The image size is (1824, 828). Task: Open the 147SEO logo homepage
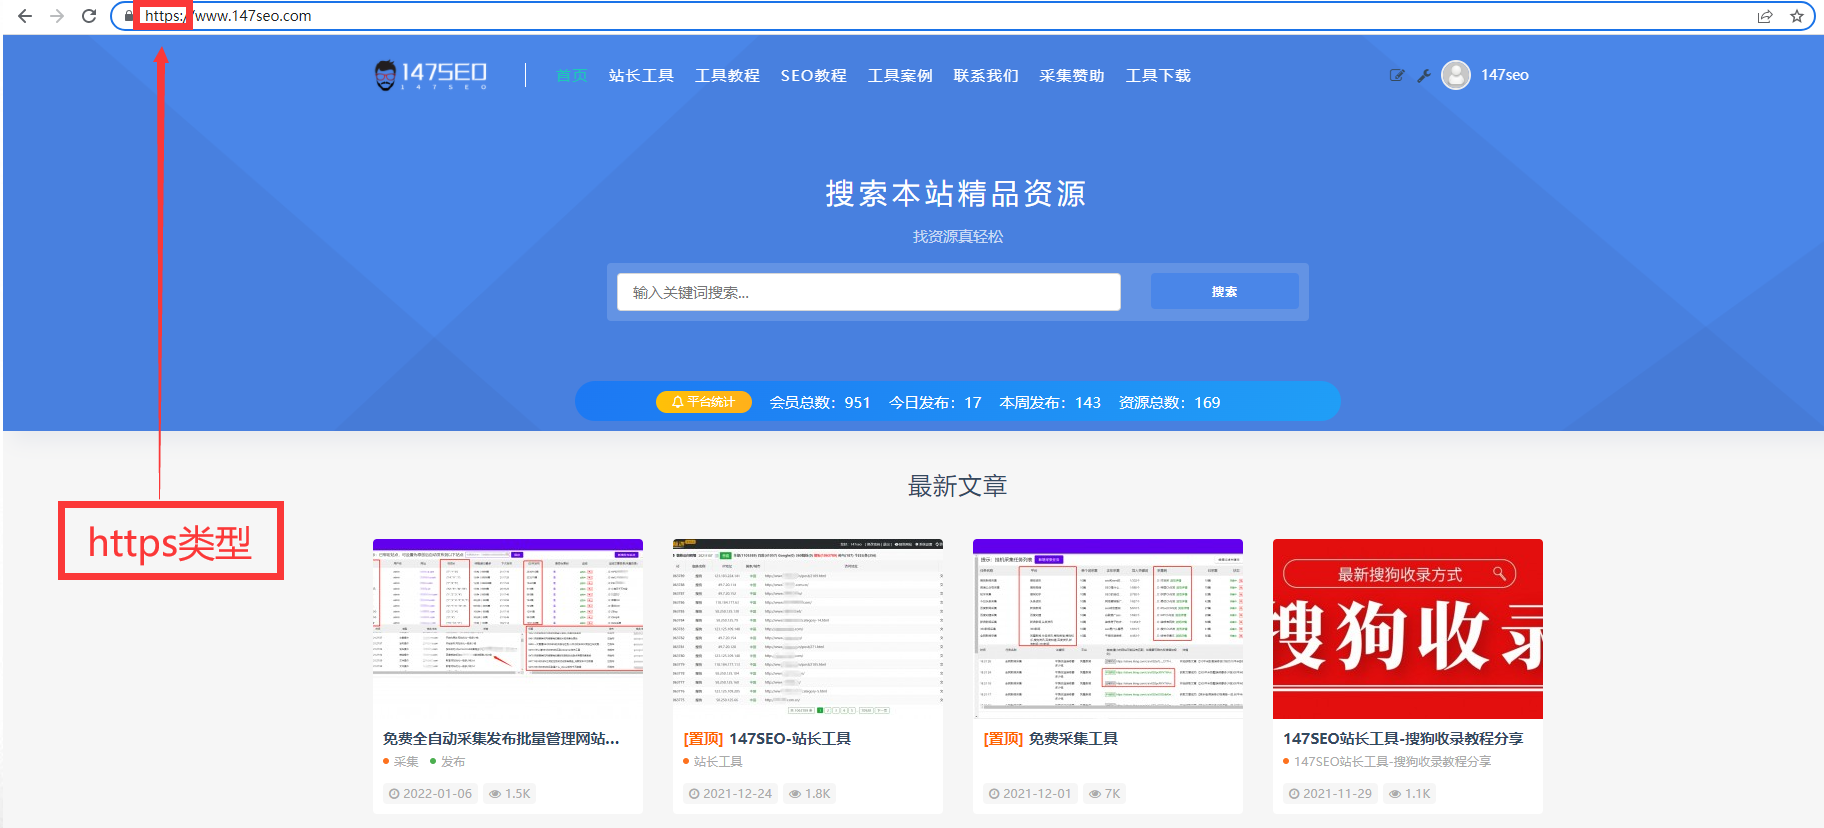click(x=430, y=75)
